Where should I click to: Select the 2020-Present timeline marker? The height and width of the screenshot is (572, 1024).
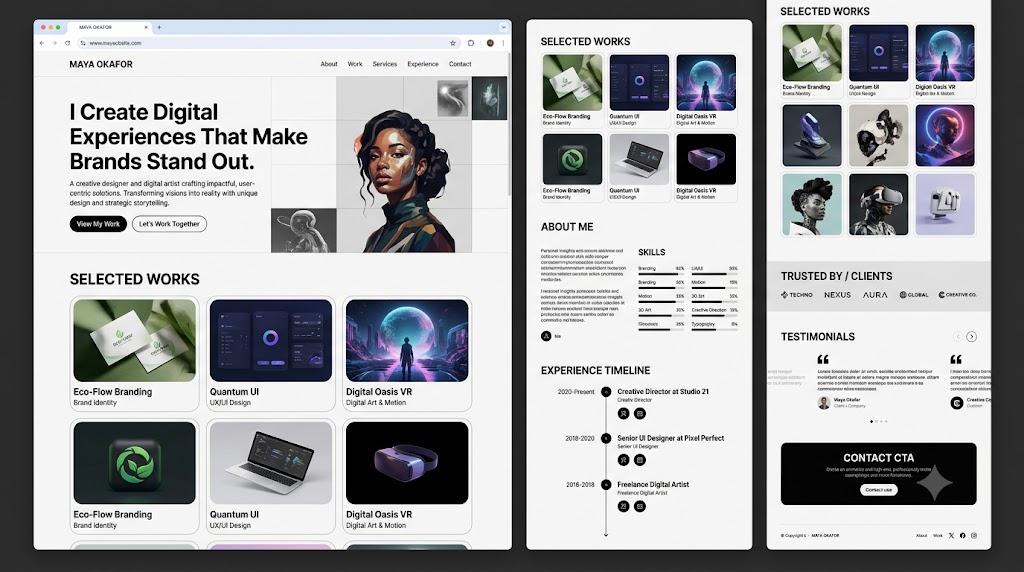pyautogui.click(x=606, y=392)
